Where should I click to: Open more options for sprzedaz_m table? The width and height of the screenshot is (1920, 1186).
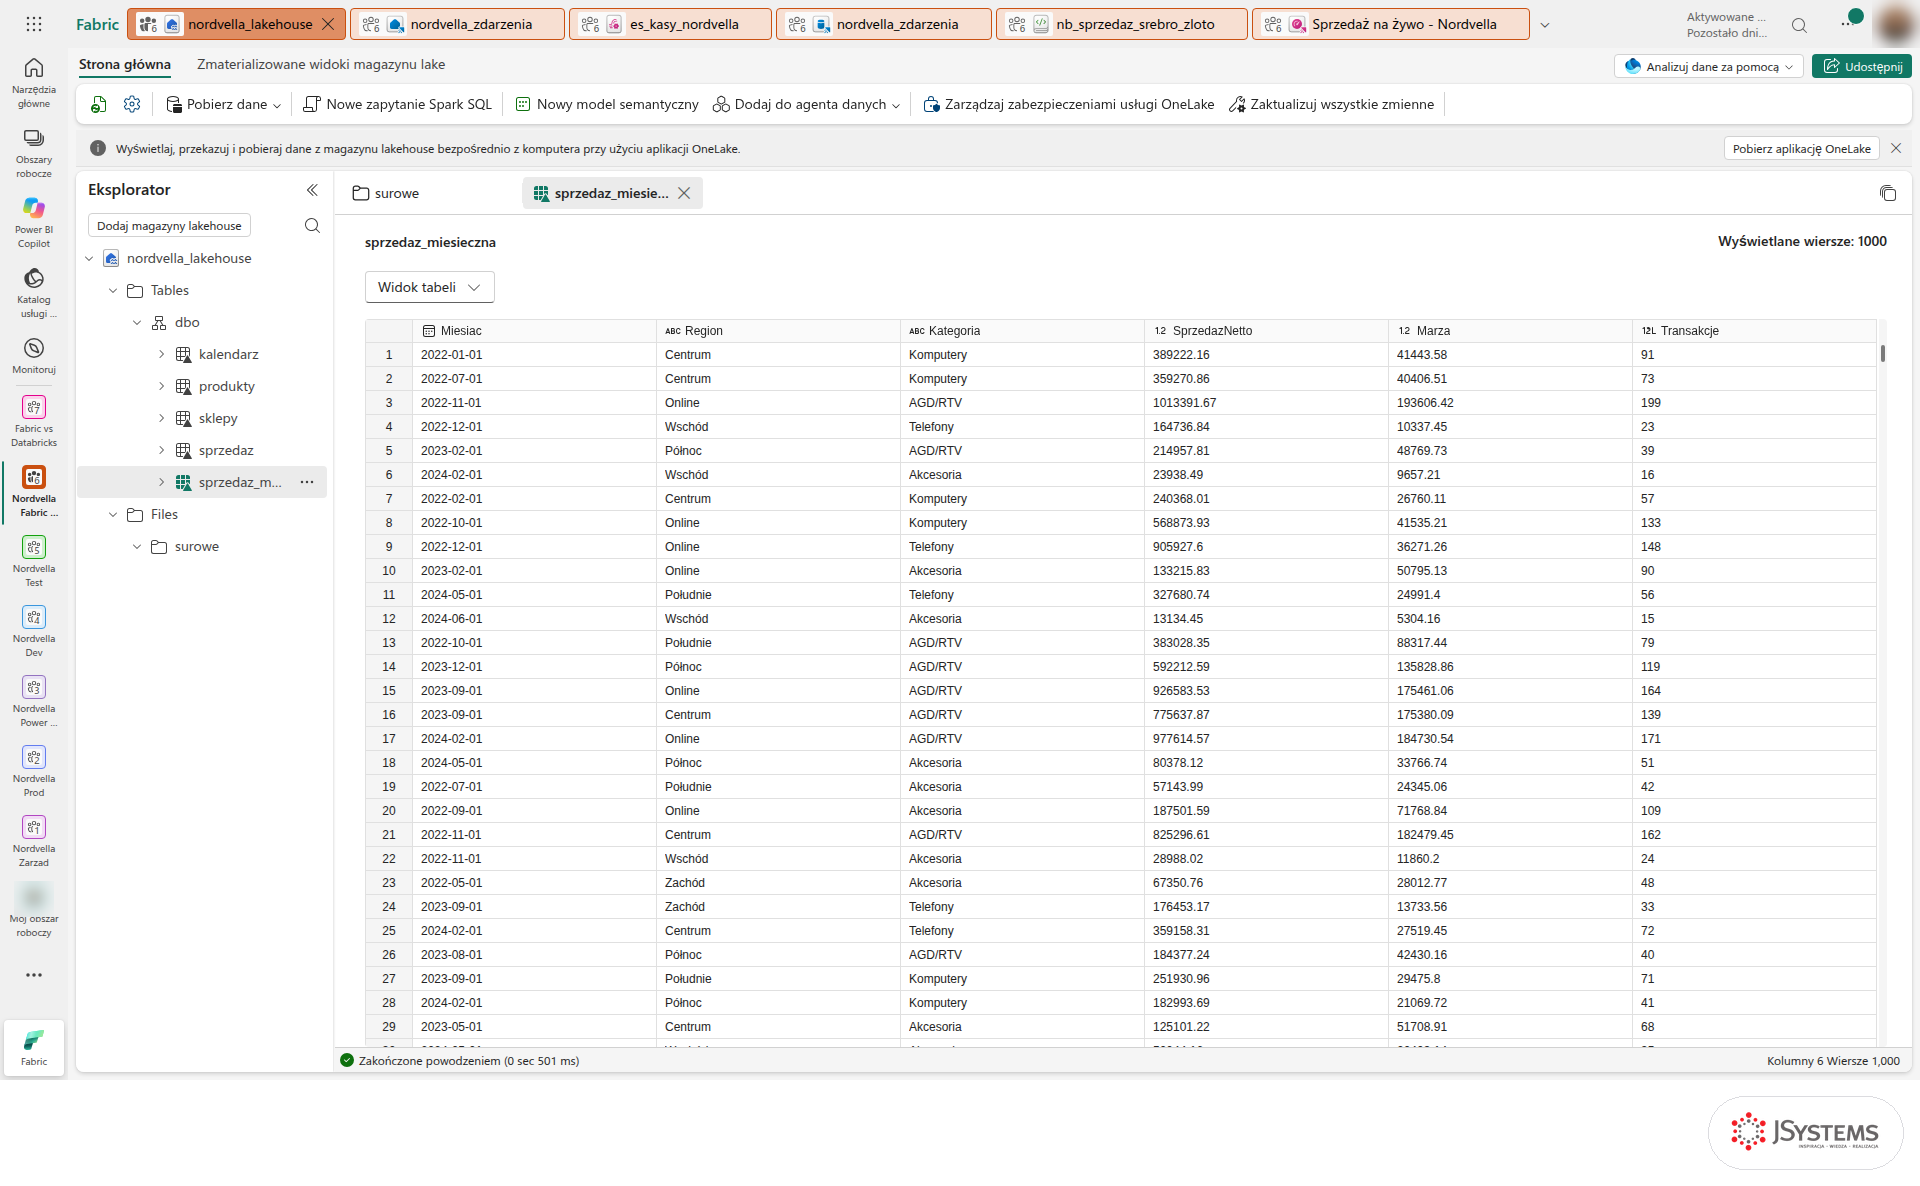pos(307,482)
